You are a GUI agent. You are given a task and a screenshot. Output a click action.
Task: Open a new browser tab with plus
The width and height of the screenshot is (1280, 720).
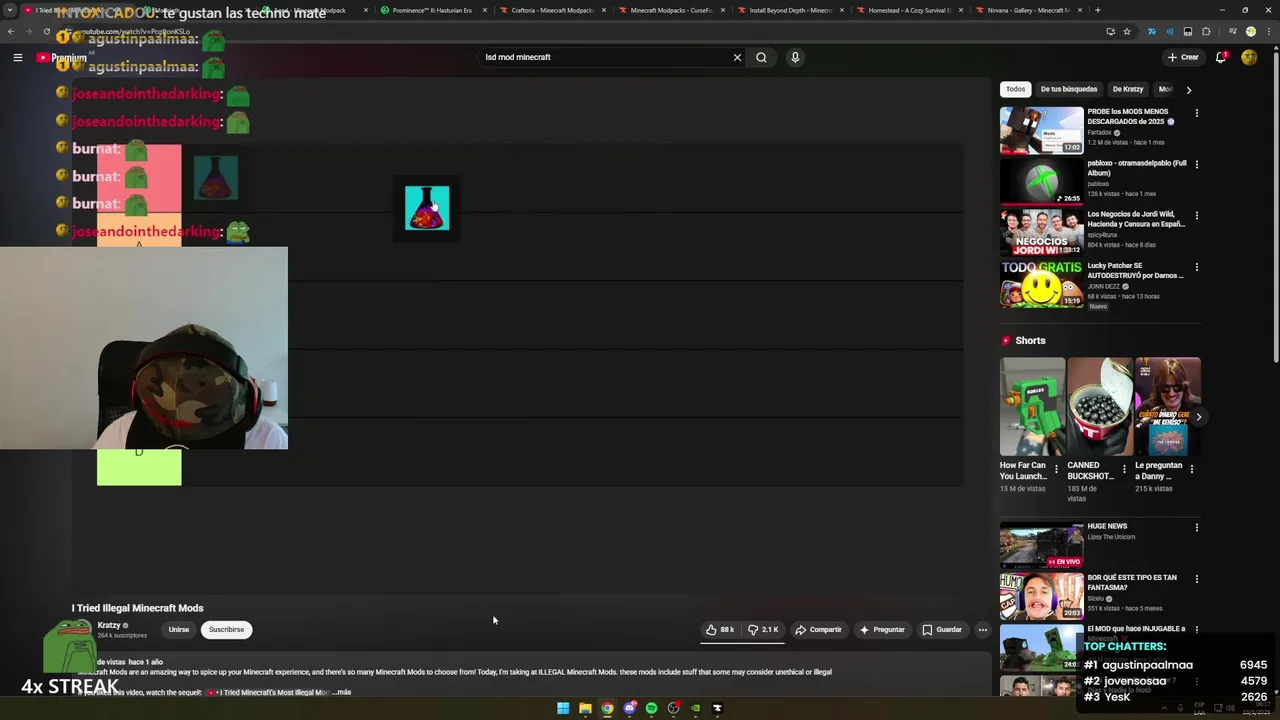tap(1097, 10)
